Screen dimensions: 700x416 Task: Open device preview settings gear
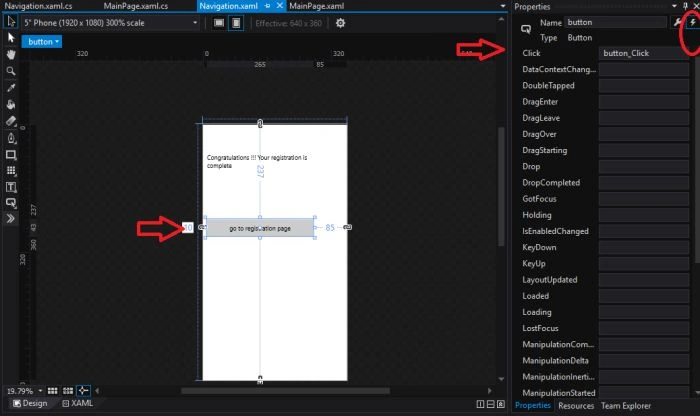340,23
